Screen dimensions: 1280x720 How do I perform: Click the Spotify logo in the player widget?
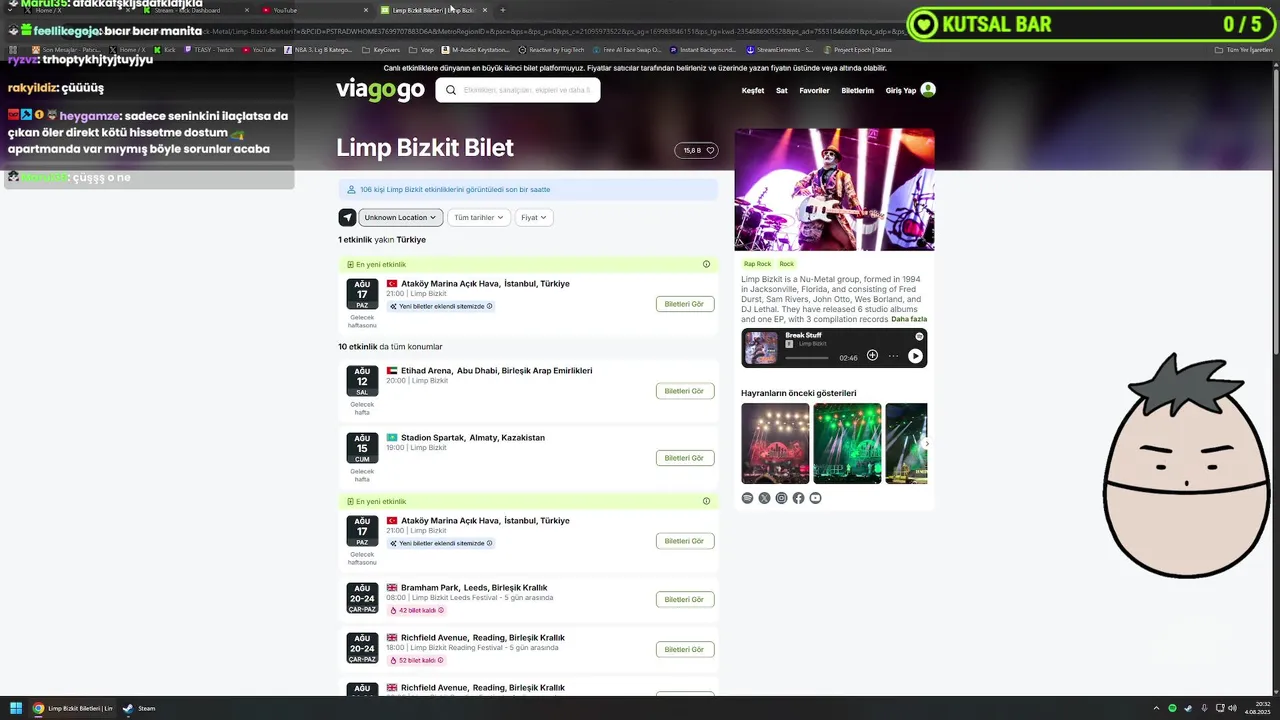coord(919,336)
